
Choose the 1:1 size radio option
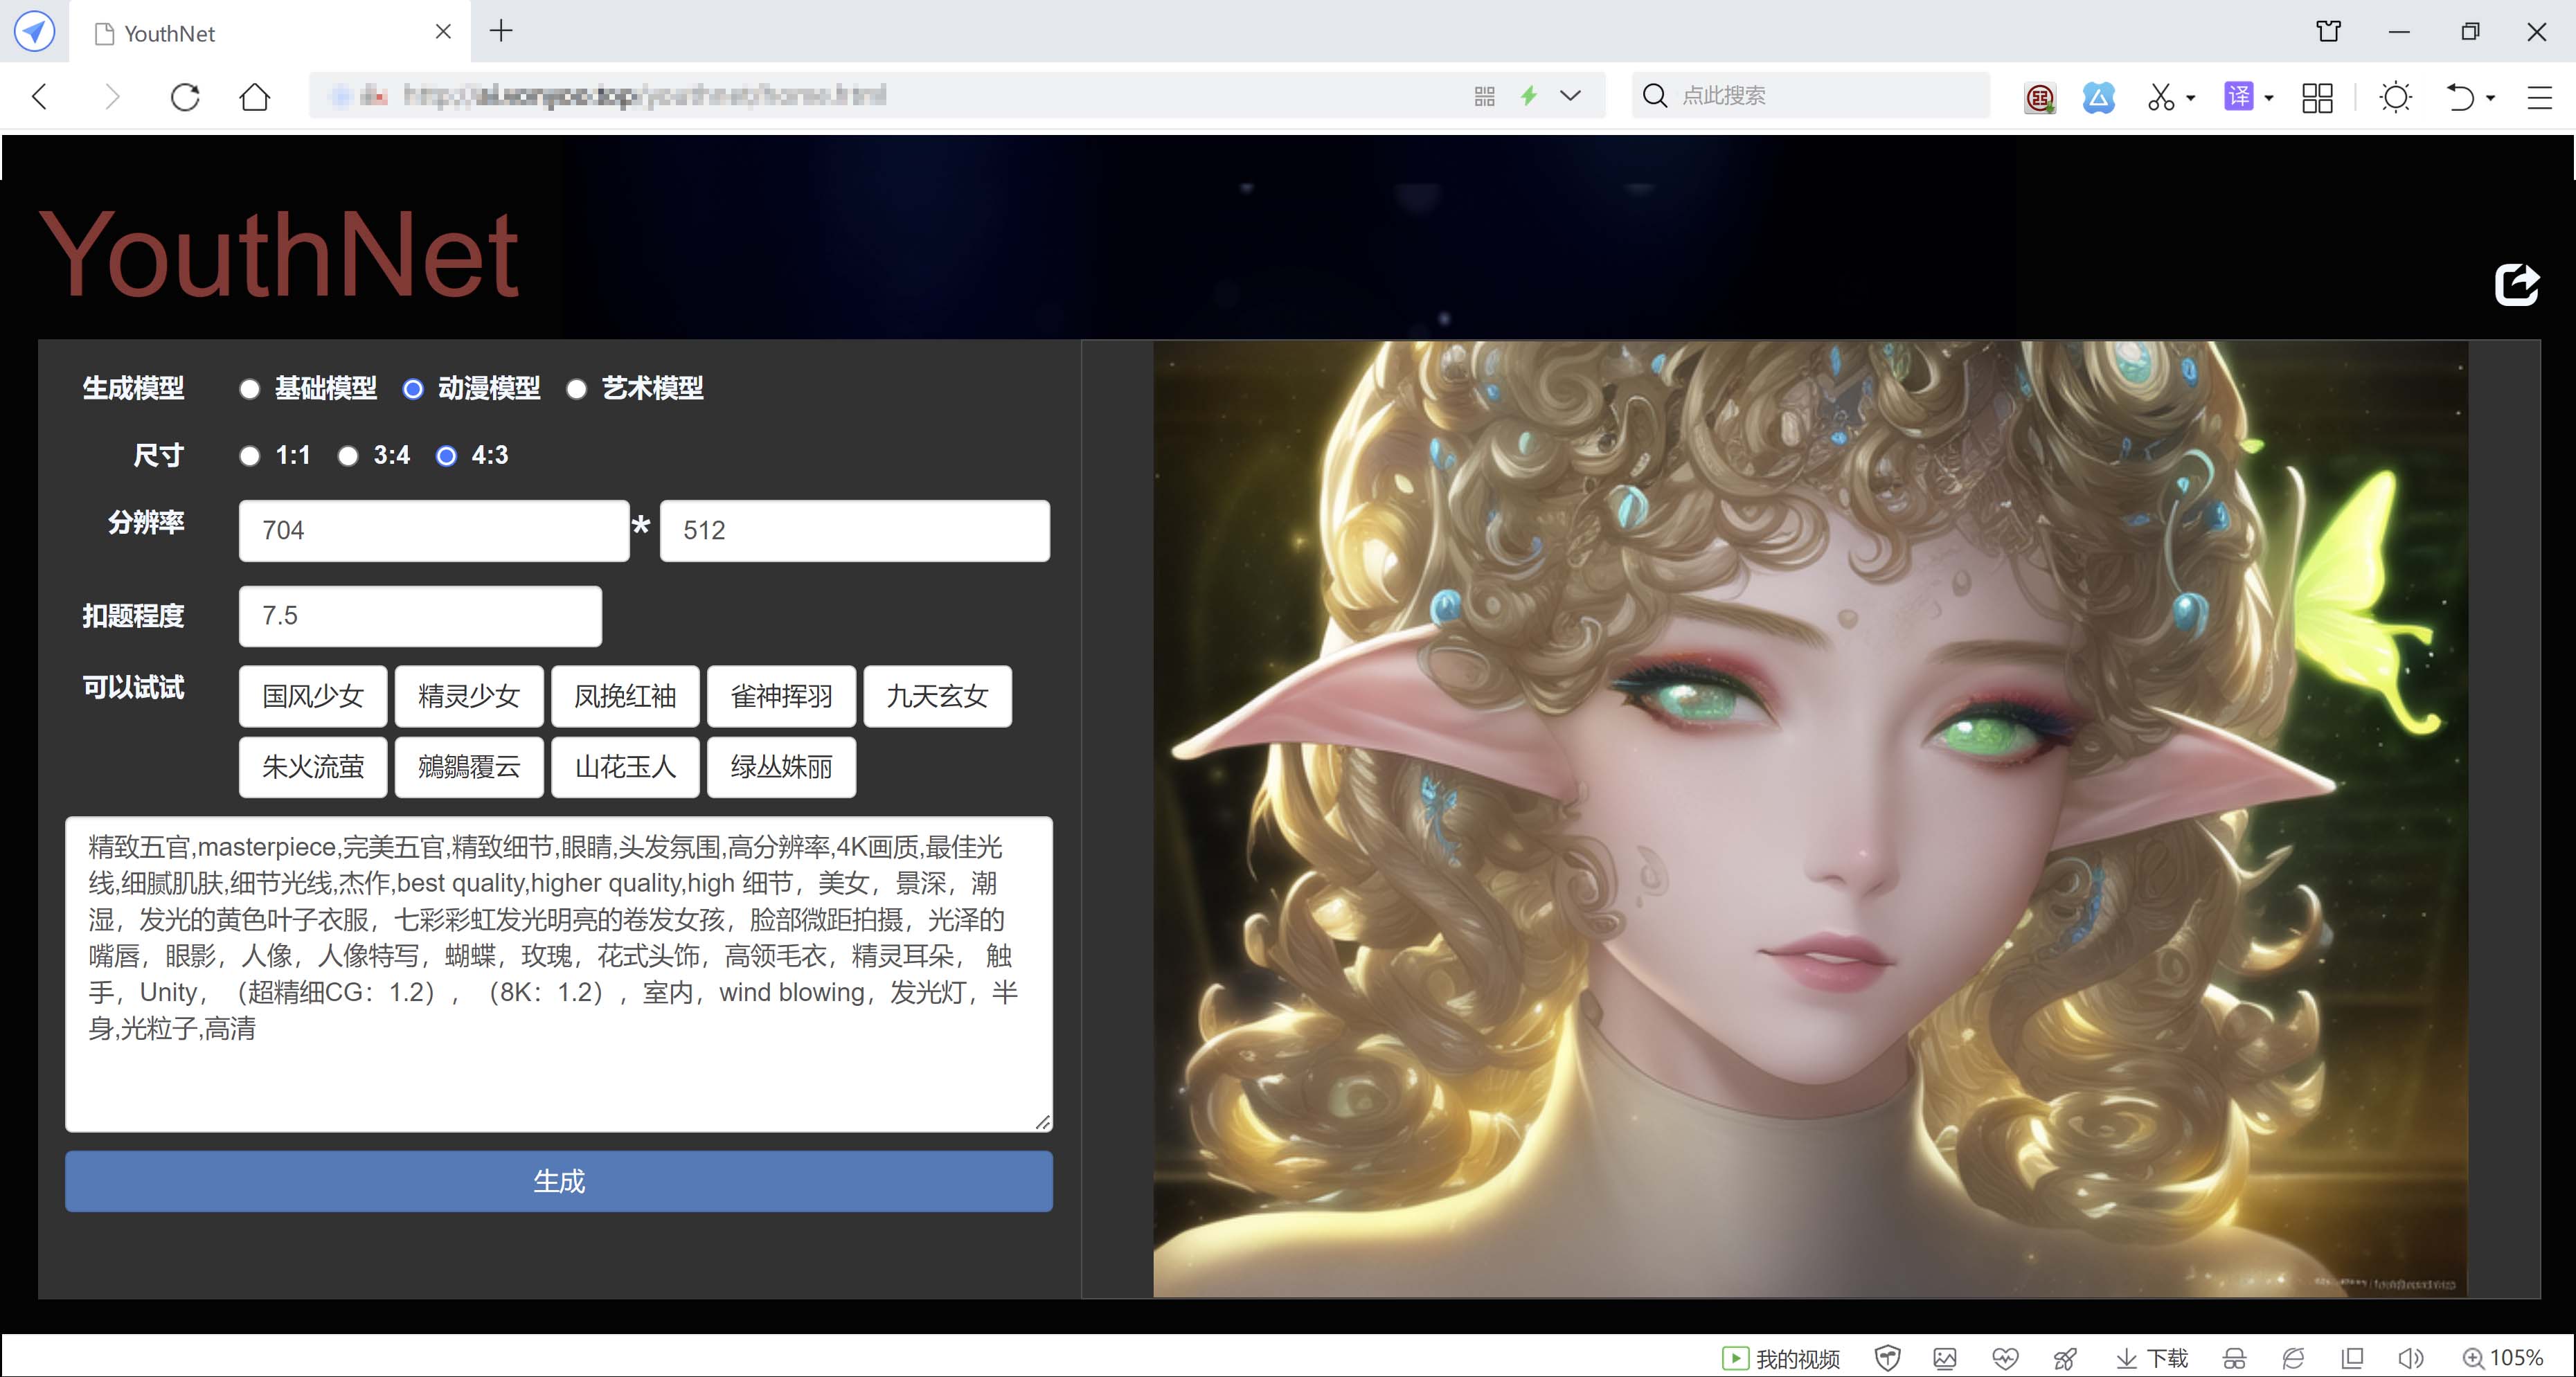[250, 456]
